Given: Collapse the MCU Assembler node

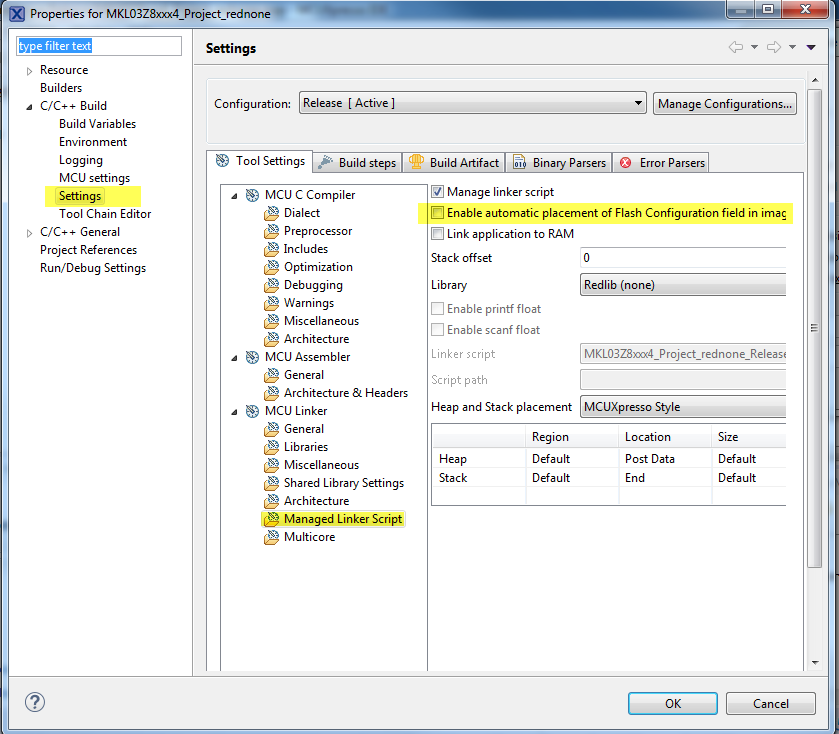Looking at the screenshot, I should 234,358.
